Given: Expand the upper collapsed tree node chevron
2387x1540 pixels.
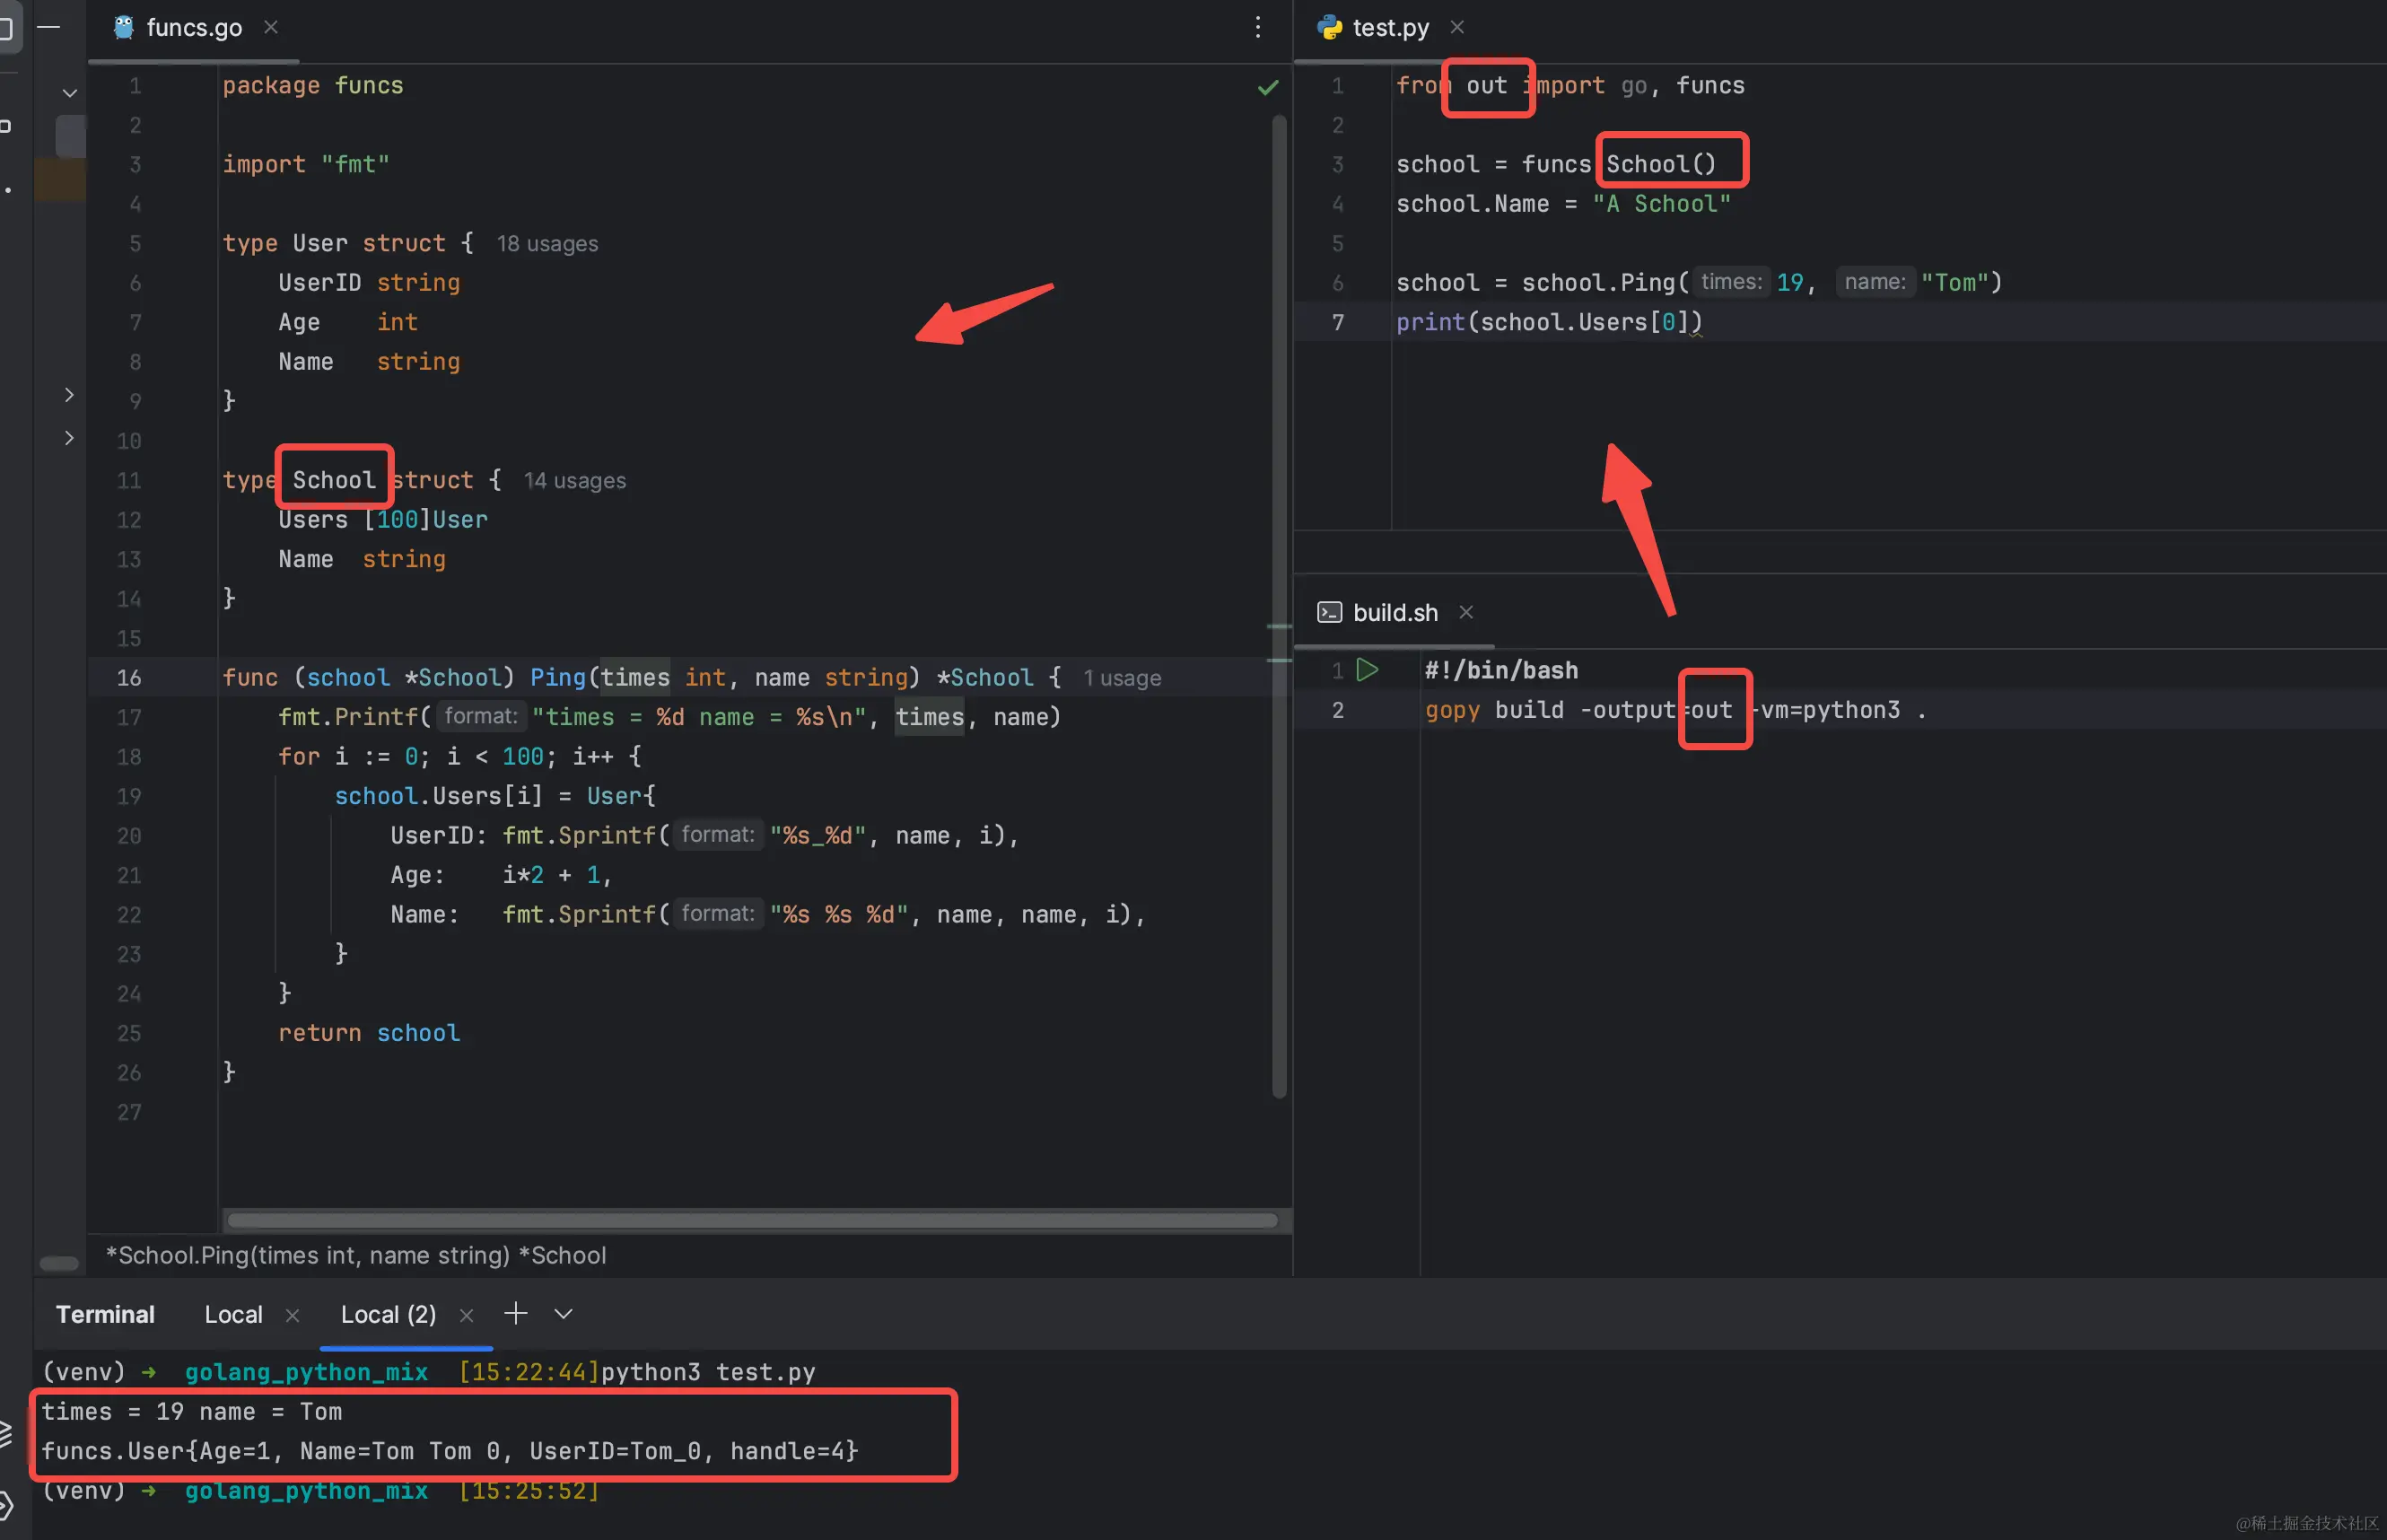Looking at the screenshot, I should coord(69,395).
